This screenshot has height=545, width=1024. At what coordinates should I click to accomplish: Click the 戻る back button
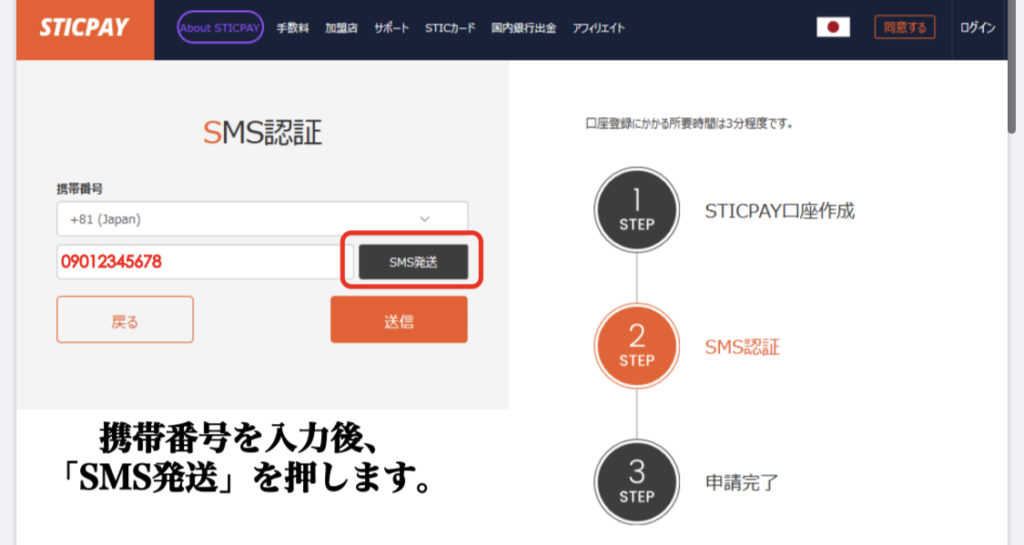pyautogui.click(x=125, y=320)
